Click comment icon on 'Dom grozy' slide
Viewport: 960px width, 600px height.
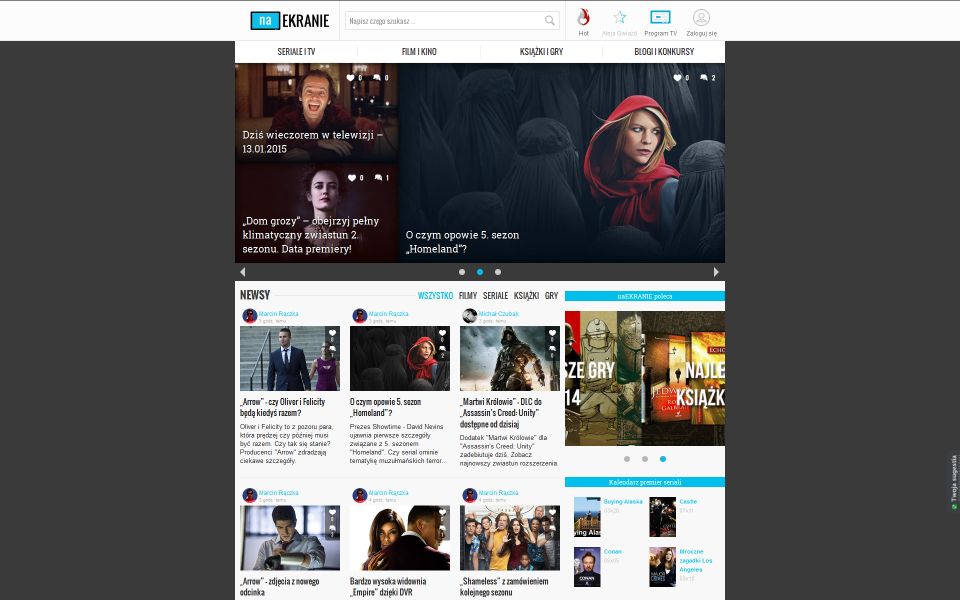coord(378,178)
